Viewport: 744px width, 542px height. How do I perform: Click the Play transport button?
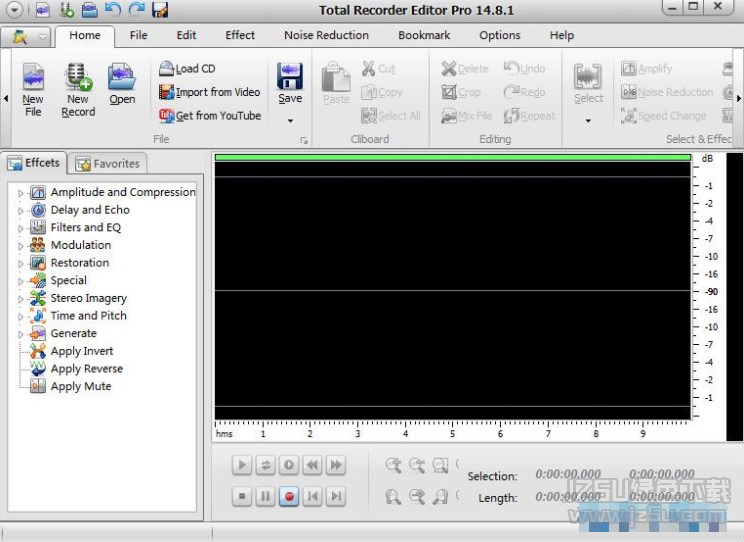pyautogui.click(x=242, y=465)
